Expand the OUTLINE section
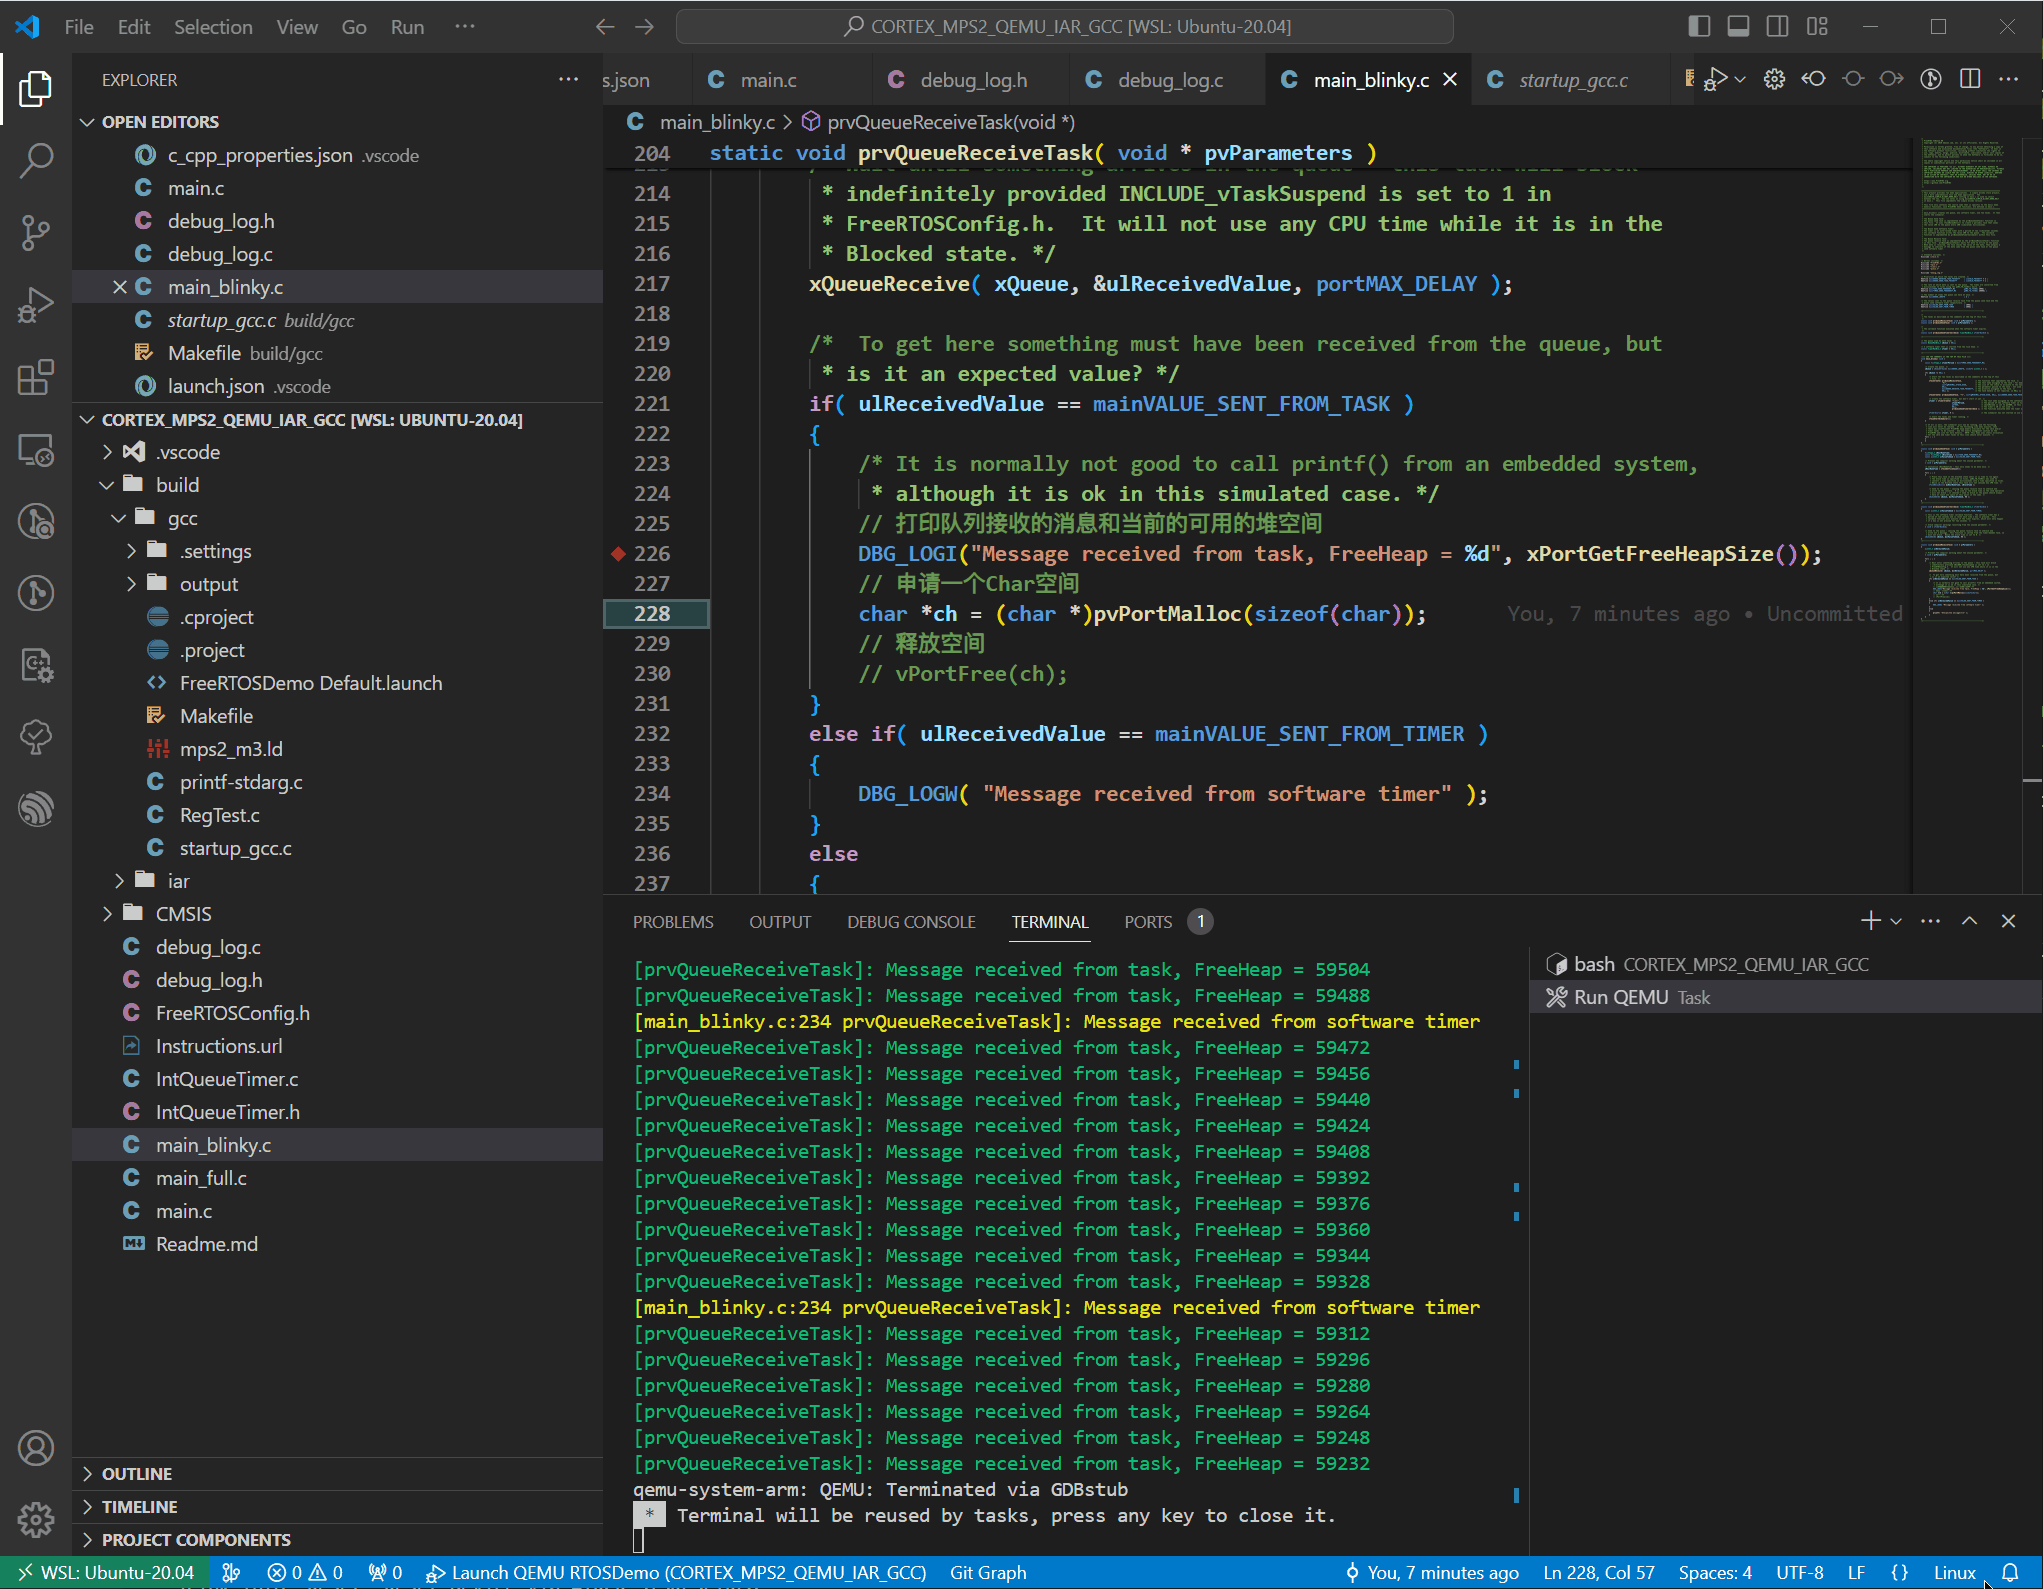The width and height of the screenshot is (2043, 1589). click(88, 1473)
